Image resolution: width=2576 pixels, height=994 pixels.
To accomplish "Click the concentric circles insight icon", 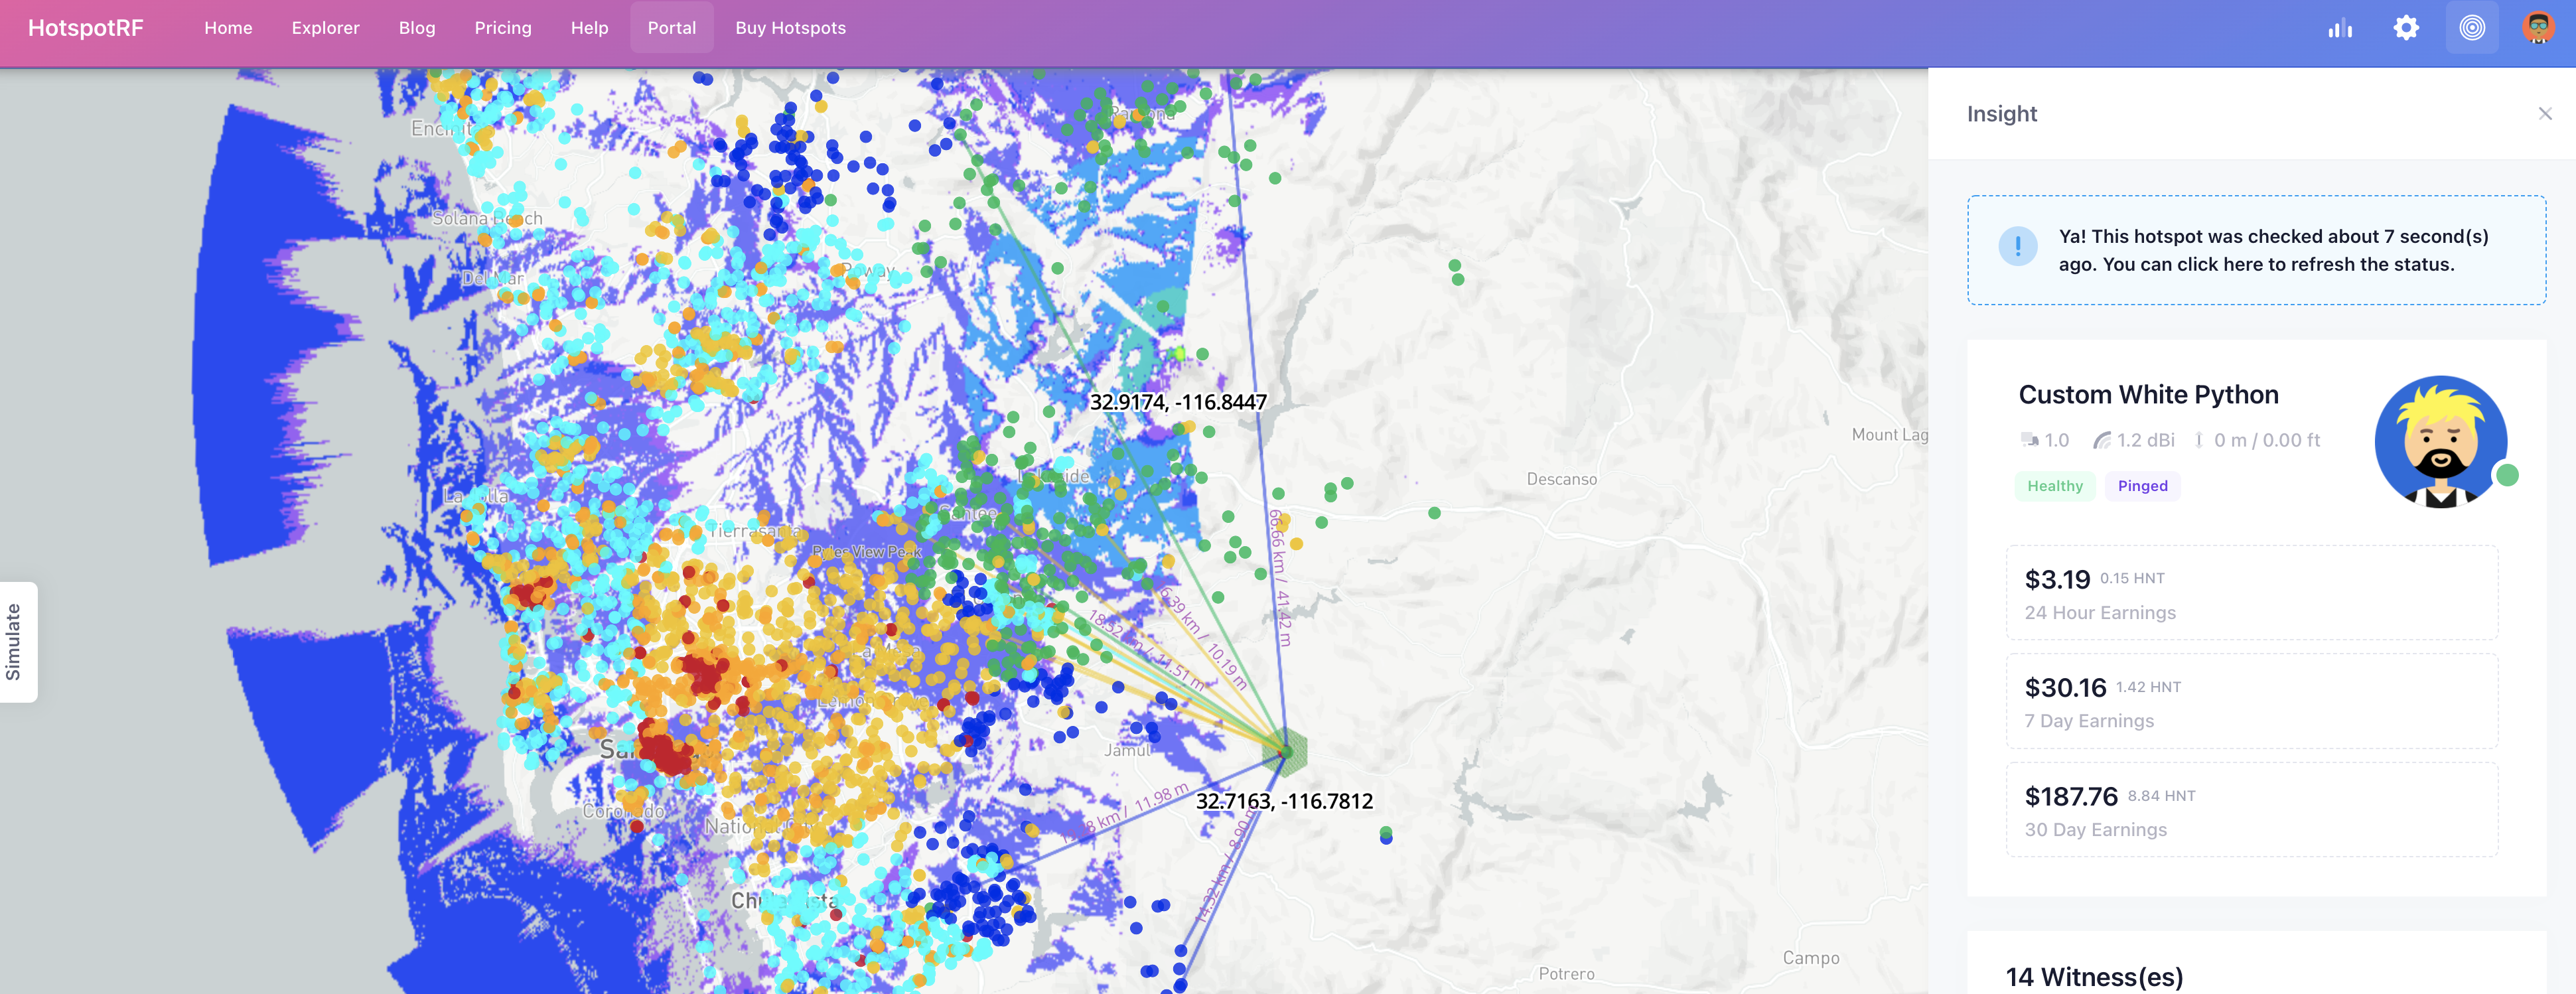I will (2471, 28).
